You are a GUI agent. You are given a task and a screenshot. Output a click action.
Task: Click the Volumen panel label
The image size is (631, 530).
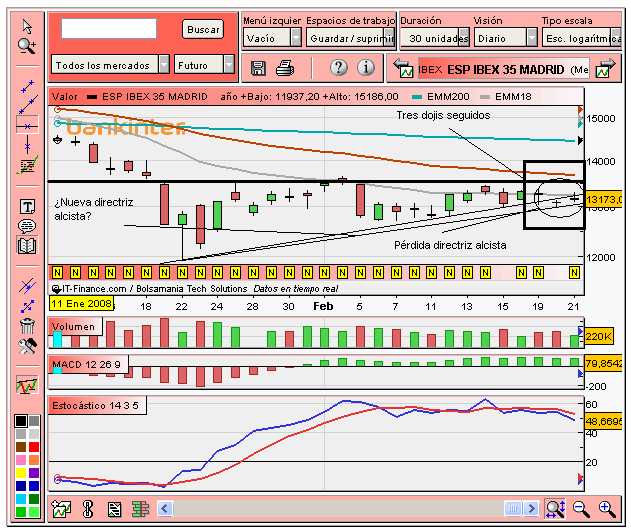[x=75, y=326]
